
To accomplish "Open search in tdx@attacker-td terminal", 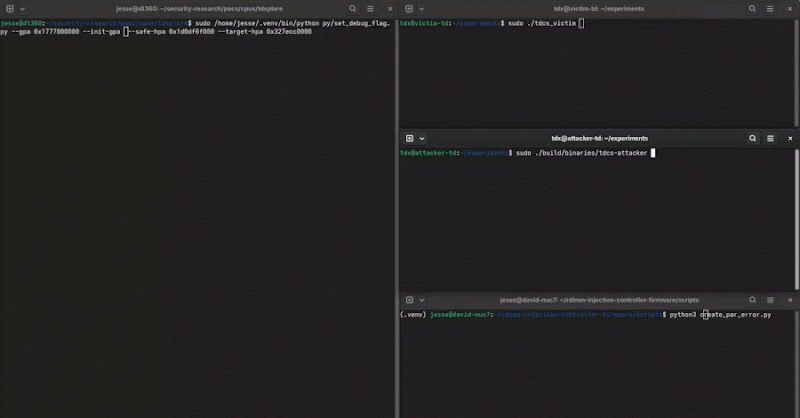I will point(753,138).
